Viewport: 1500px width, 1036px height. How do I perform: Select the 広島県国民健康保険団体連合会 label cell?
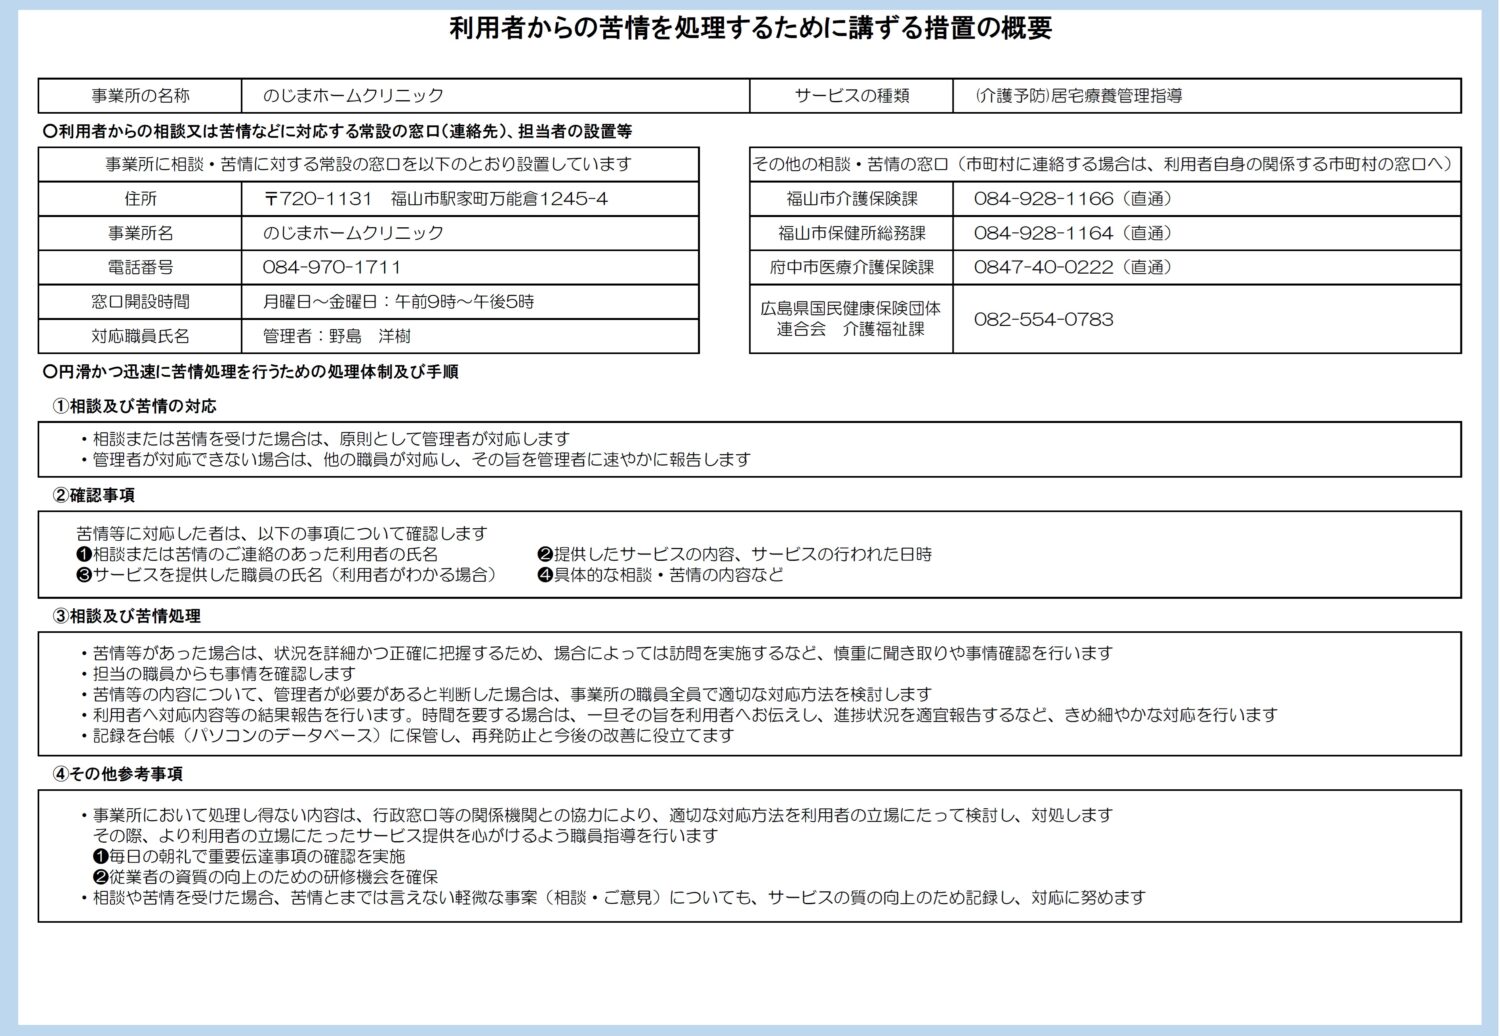coord(851,319)
